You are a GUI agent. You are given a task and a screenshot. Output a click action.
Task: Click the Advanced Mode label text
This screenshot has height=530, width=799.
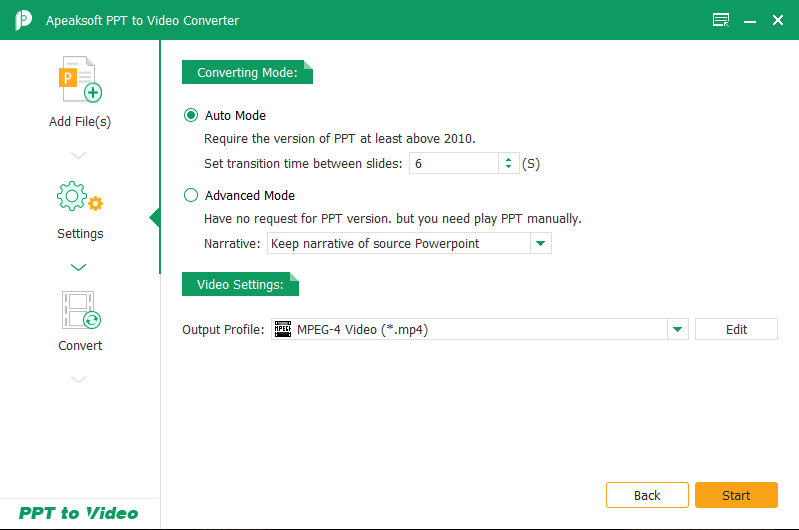250,196
